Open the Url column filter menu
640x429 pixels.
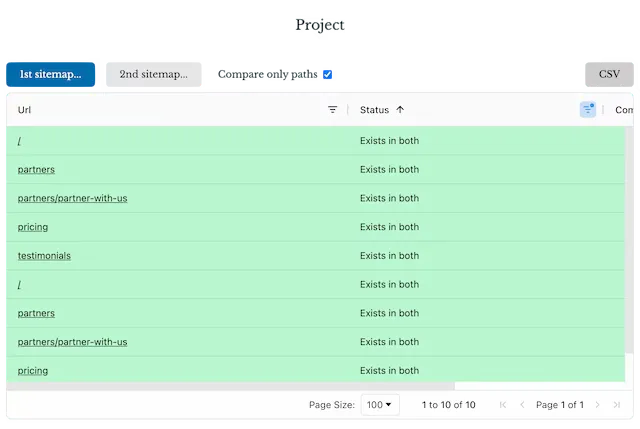pos(332,109)
